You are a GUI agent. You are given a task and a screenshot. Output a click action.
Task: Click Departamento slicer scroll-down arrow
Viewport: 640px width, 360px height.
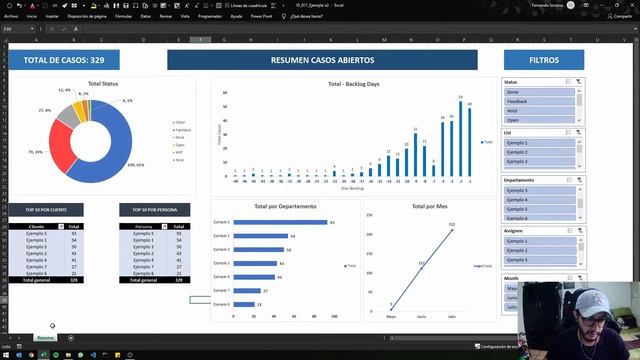pyautogui.click(x=580, y=218)
